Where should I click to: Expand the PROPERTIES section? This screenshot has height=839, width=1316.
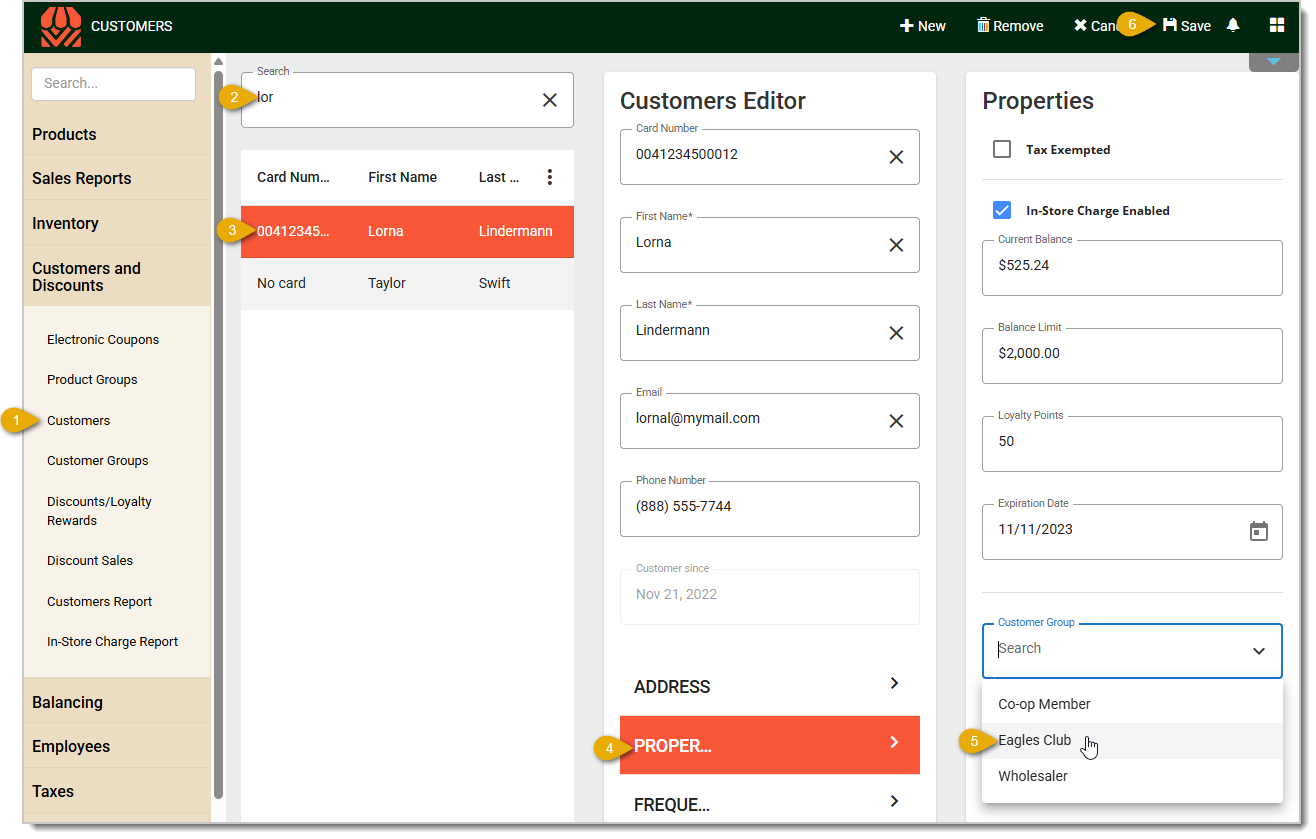coord(770,745)
